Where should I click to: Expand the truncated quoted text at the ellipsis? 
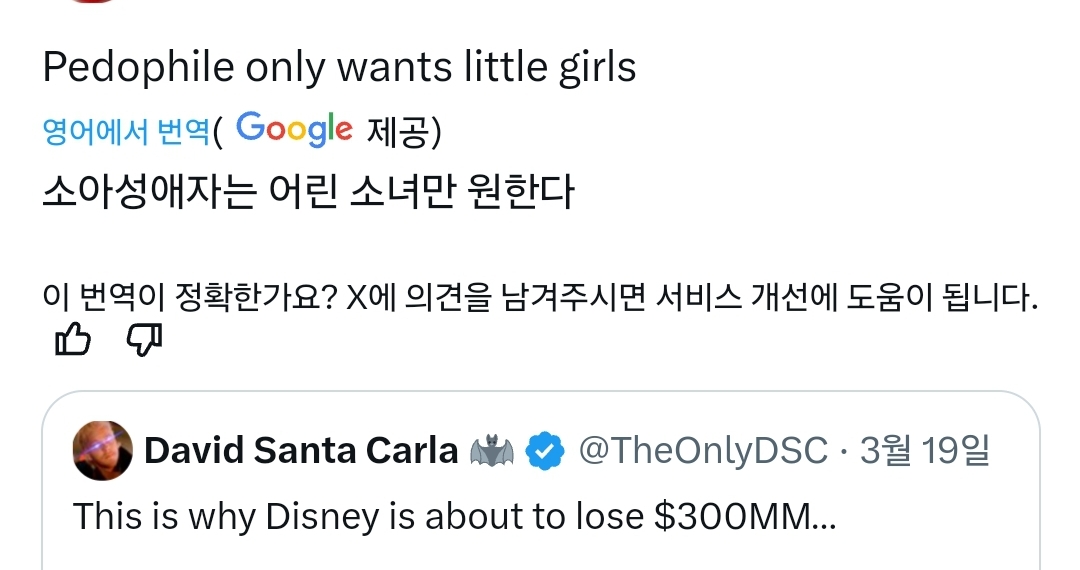[821, 518]
